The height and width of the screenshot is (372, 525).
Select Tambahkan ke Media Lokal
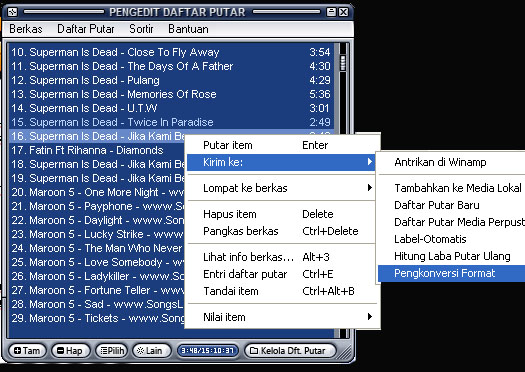[451, 188]
